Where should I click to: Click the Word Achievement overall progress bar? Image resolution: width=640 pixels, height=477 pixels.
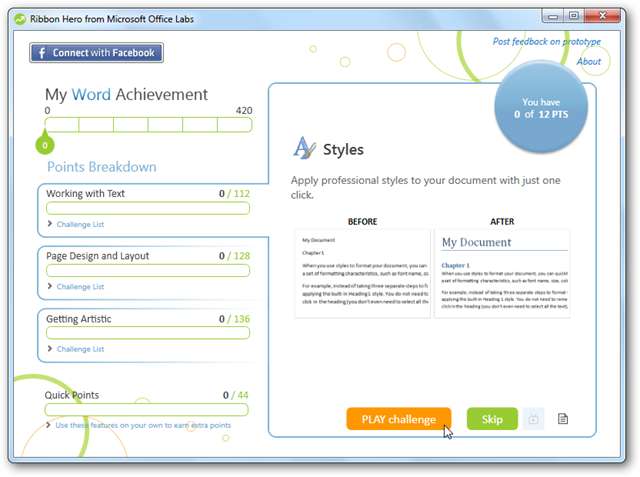[148, 125]
